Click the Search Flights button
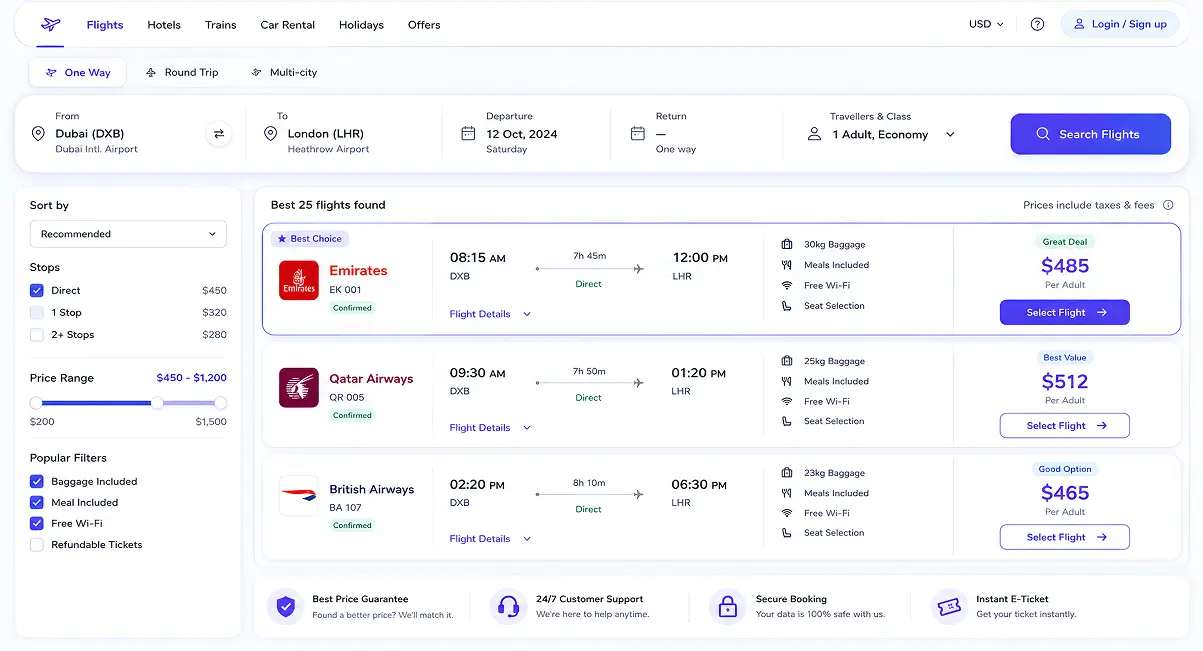This screenshot has height=651, width=1203. [x=1090, y=134]
